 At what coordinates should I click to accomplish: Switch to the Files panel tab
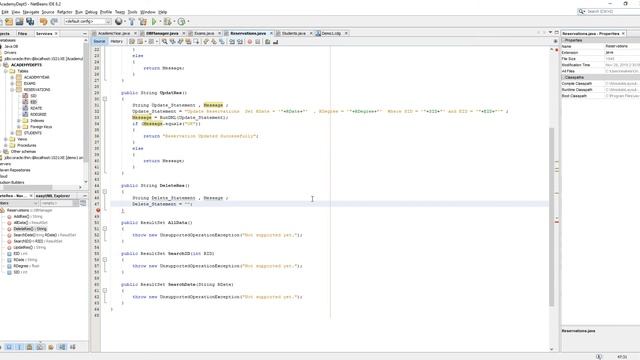22,33
